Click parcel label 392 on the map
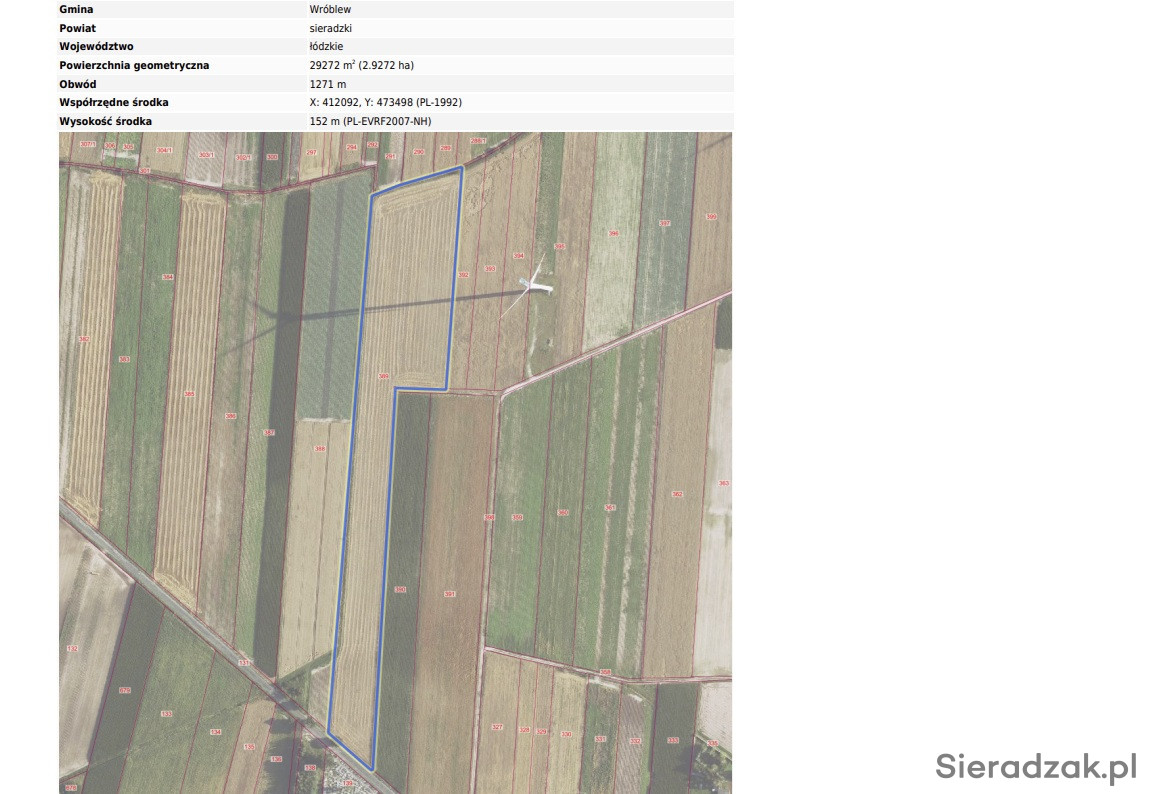 [x=462, y=274]
